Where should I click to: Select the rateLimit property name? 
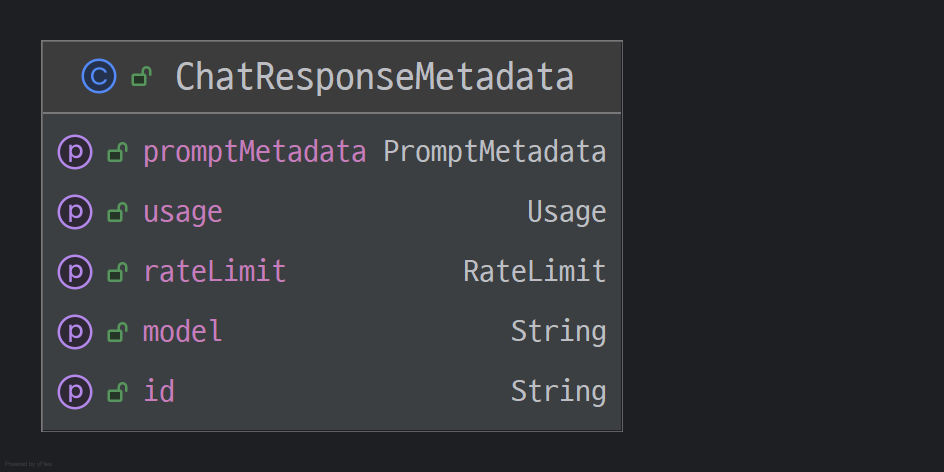click(x=215, y=271)
